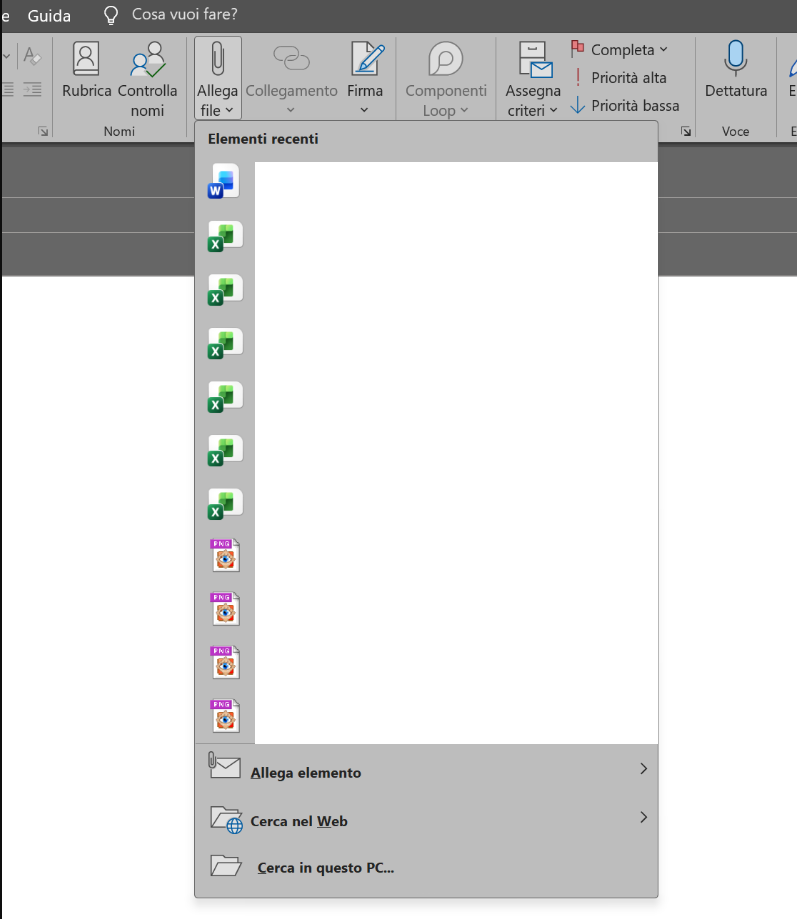
Task: Open Componenti Loop dropdown
Action: point(445,79)
